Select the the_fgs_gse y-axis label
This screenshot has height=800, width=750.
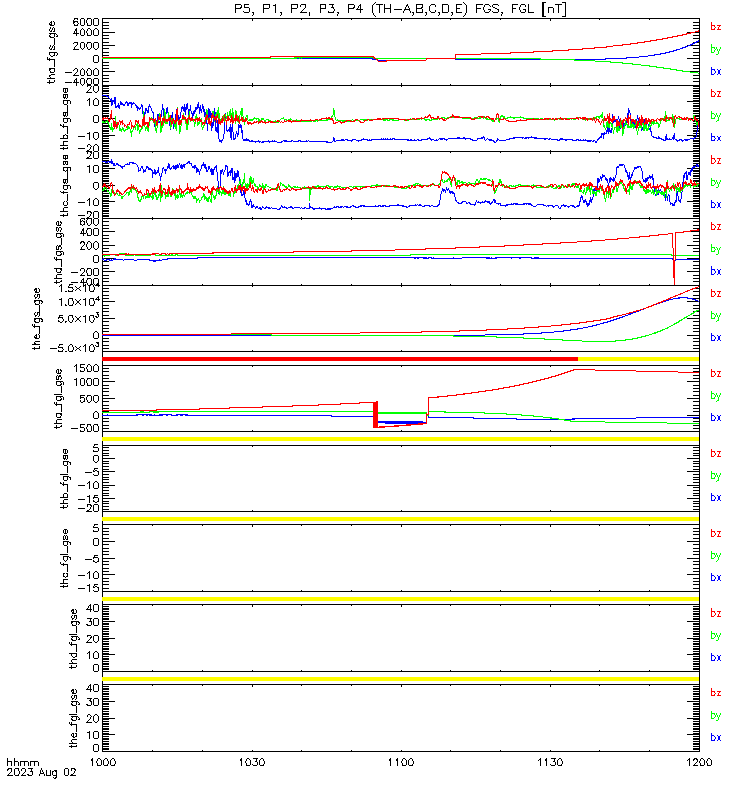point(37,319)
